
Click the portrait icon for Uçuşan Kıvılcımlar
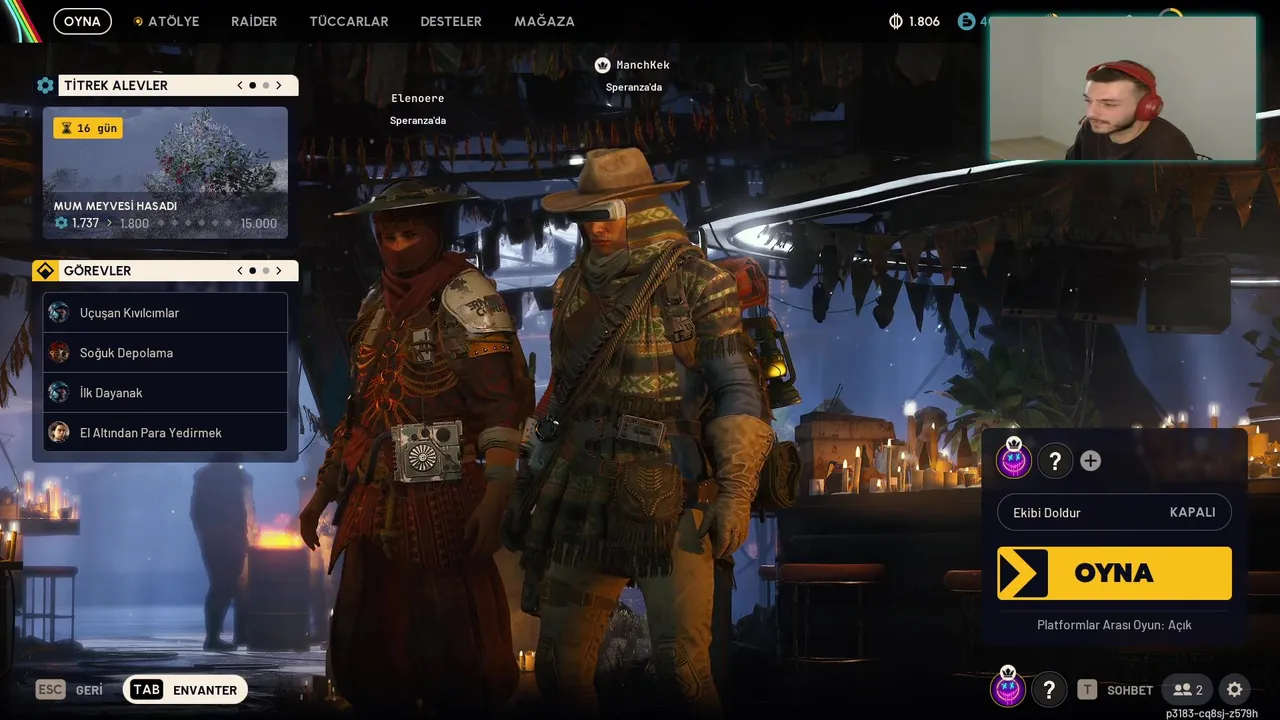coord(59,312)
